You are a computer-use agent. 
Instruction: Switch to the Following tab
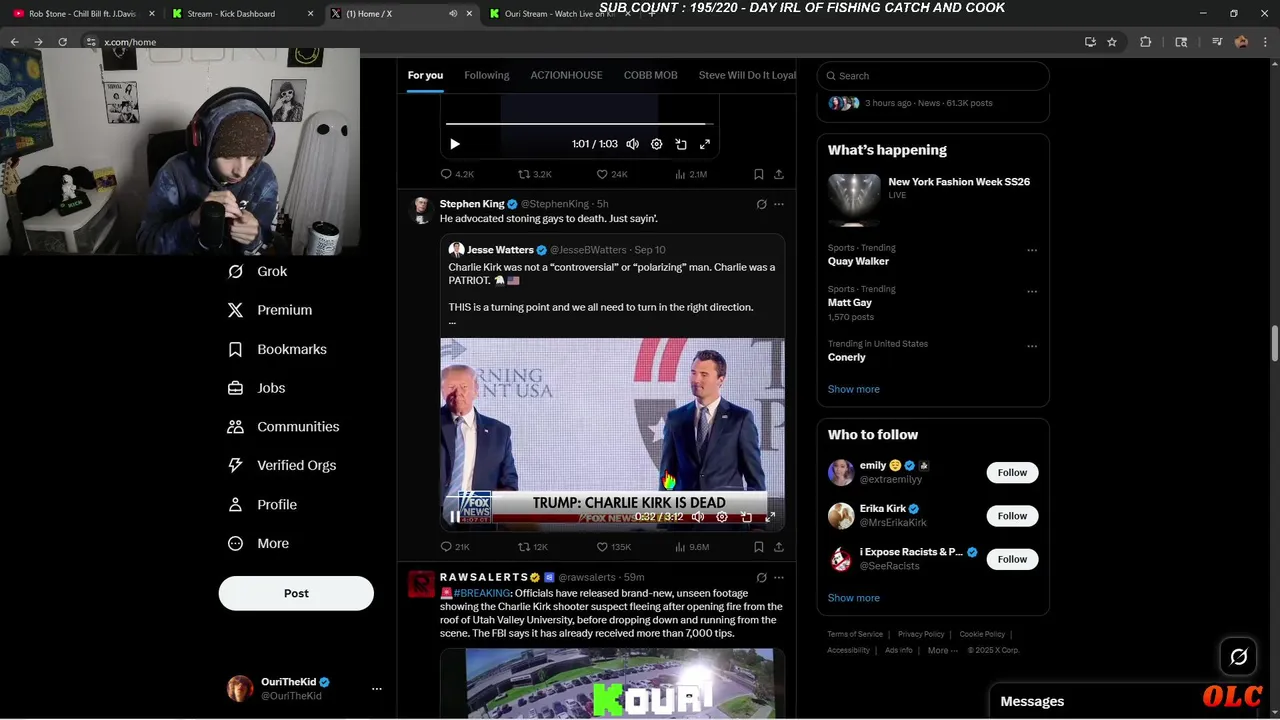(487, 75)
